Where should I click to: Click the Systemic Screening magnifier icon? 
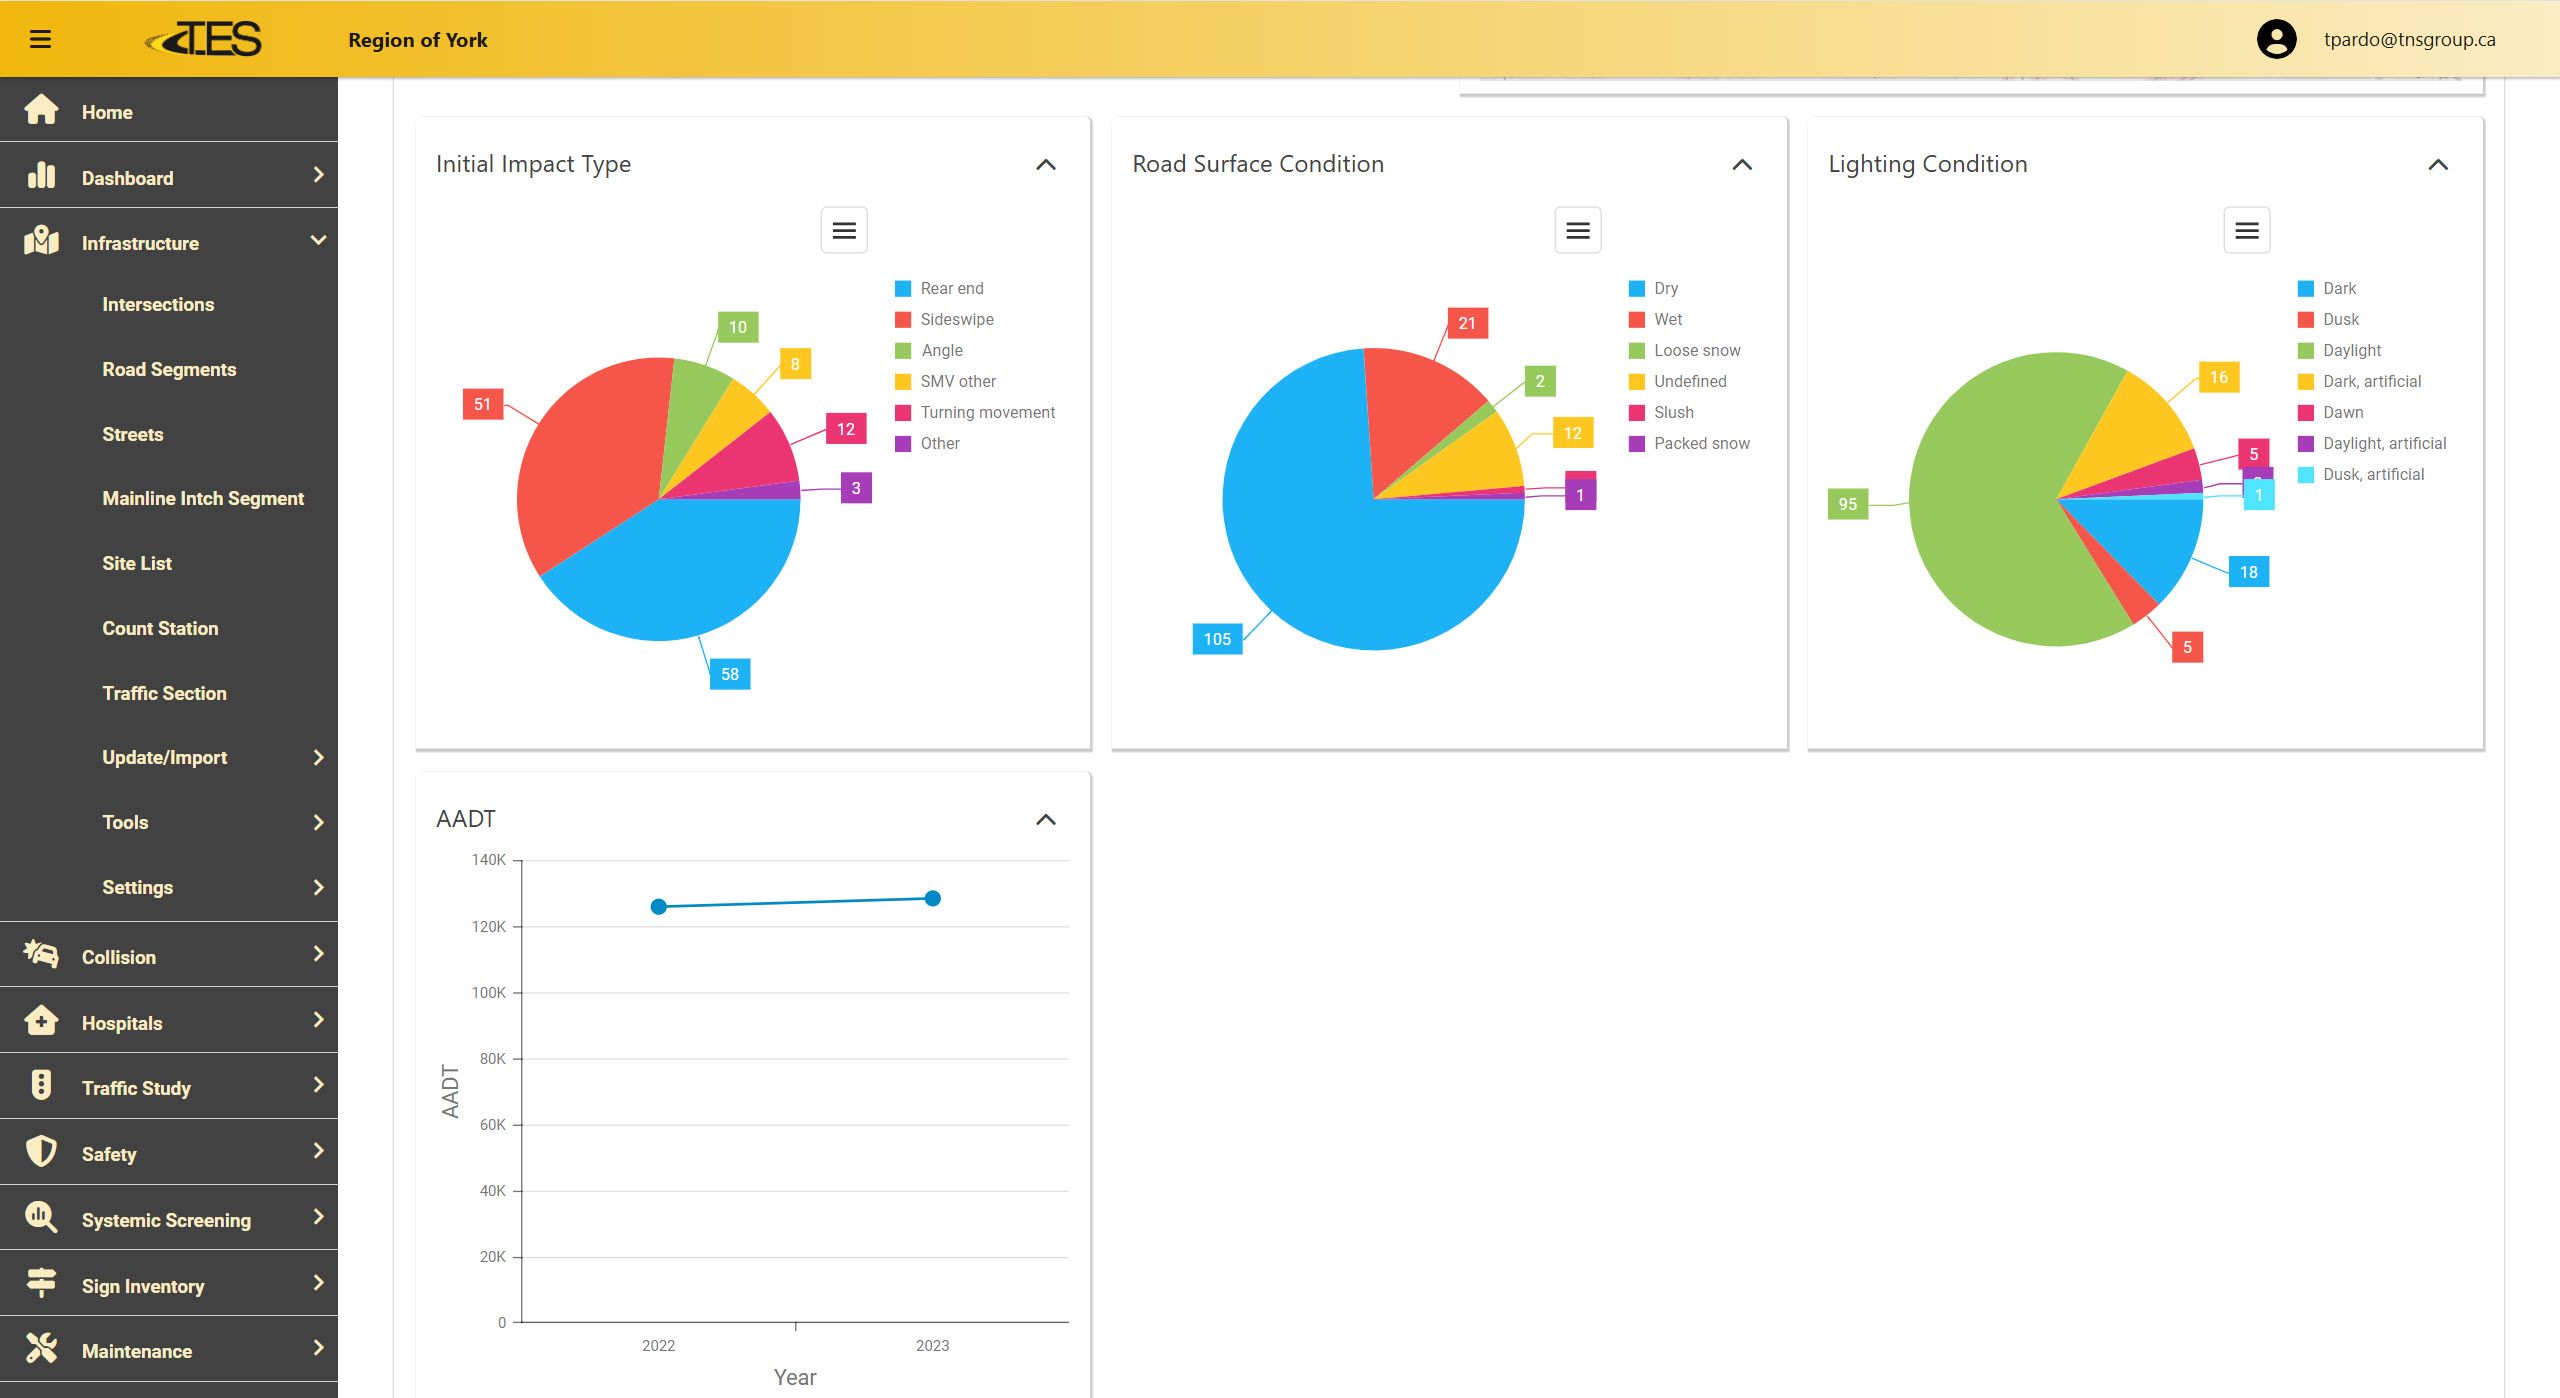(41, 1217)
